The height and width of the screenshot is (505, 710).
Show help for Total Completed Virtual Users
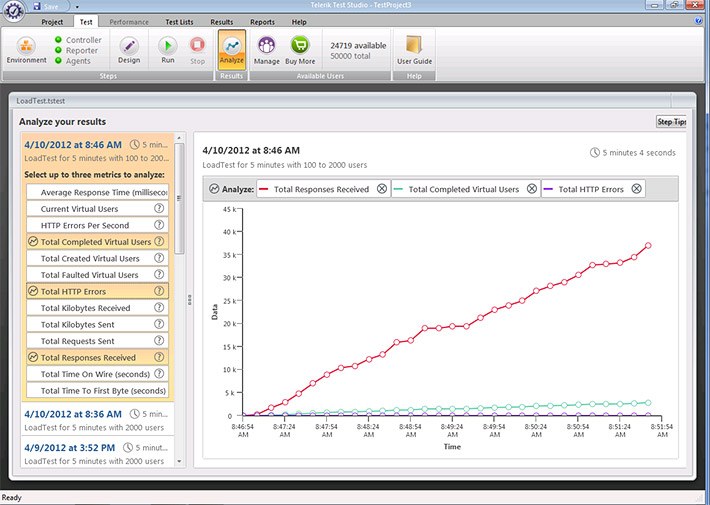[x=159, y=241]
